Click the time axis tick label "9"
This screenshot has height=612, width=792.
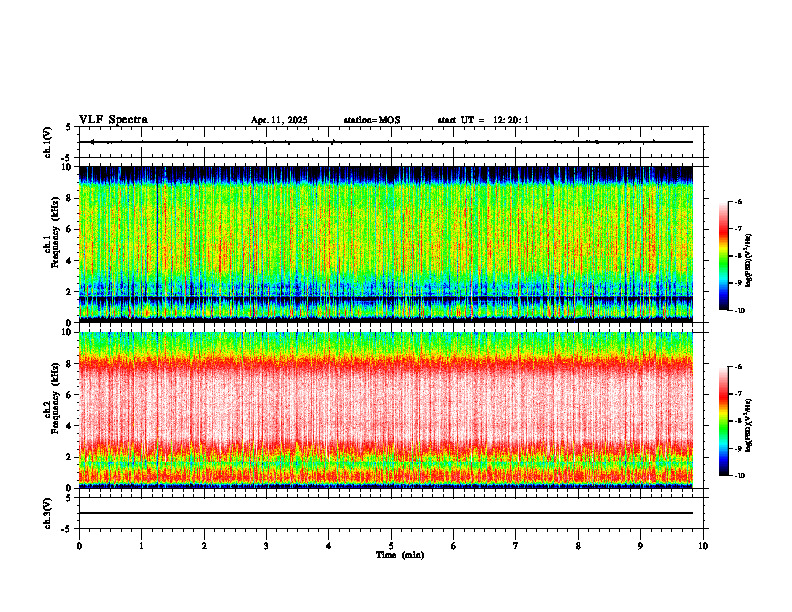tap(640, 546)
